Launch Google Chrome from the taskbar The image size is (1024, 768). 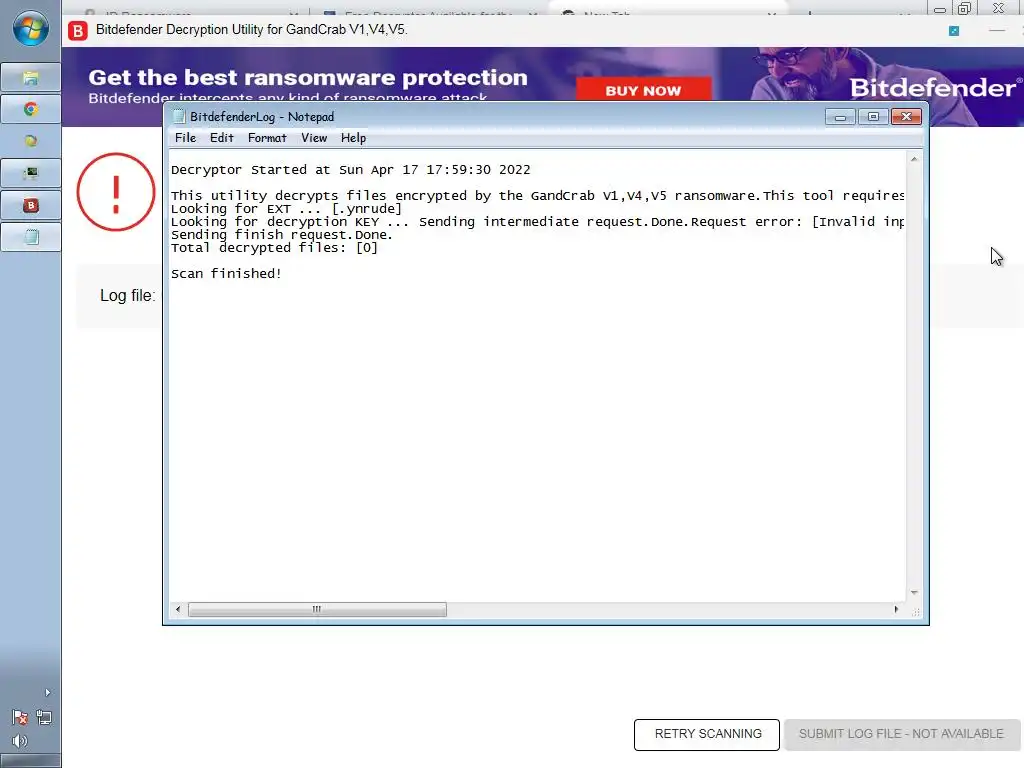pyautogui.click(x=31, y=109)
